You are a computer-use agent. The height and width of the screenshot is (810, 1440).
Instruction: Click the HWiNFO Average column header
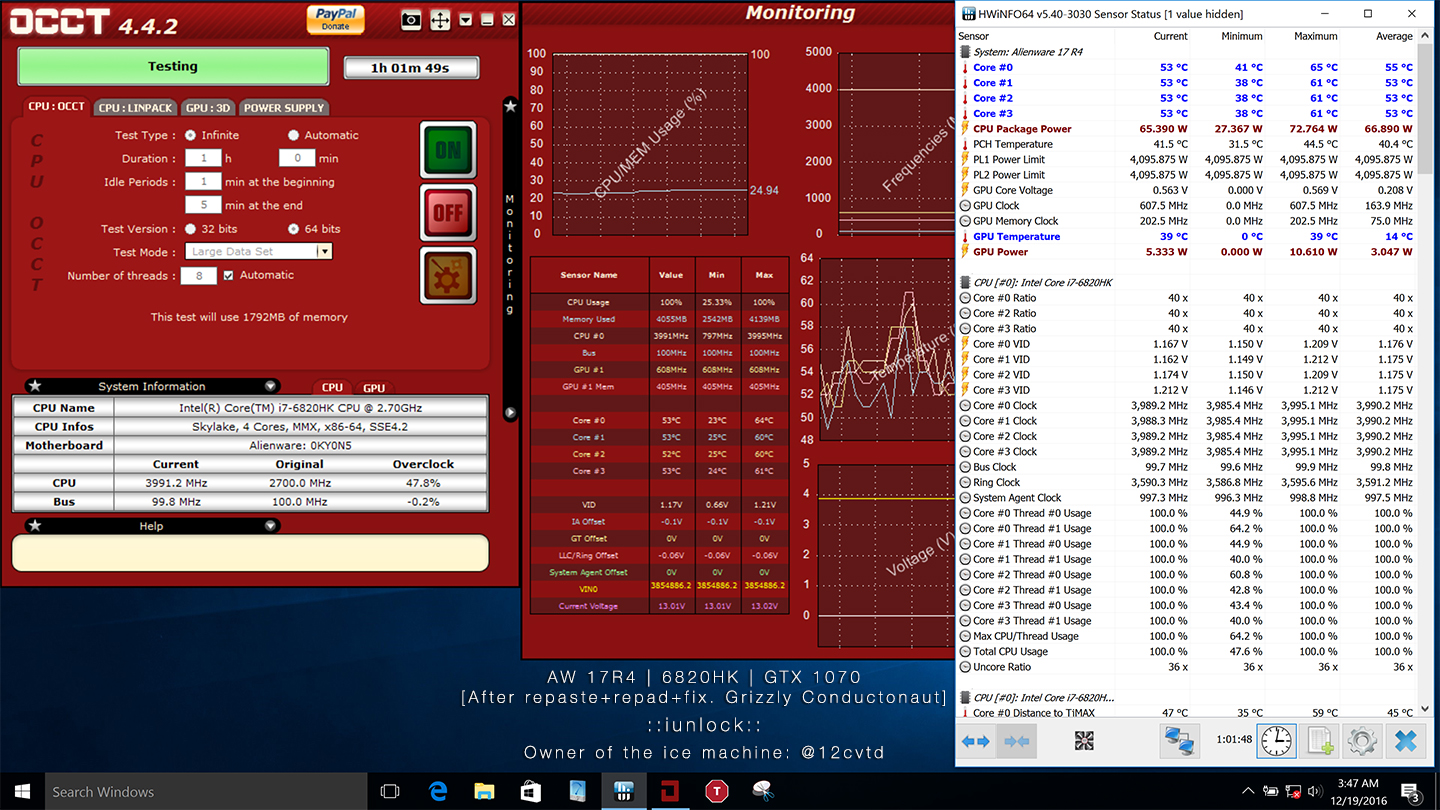tap(1393, 36)
